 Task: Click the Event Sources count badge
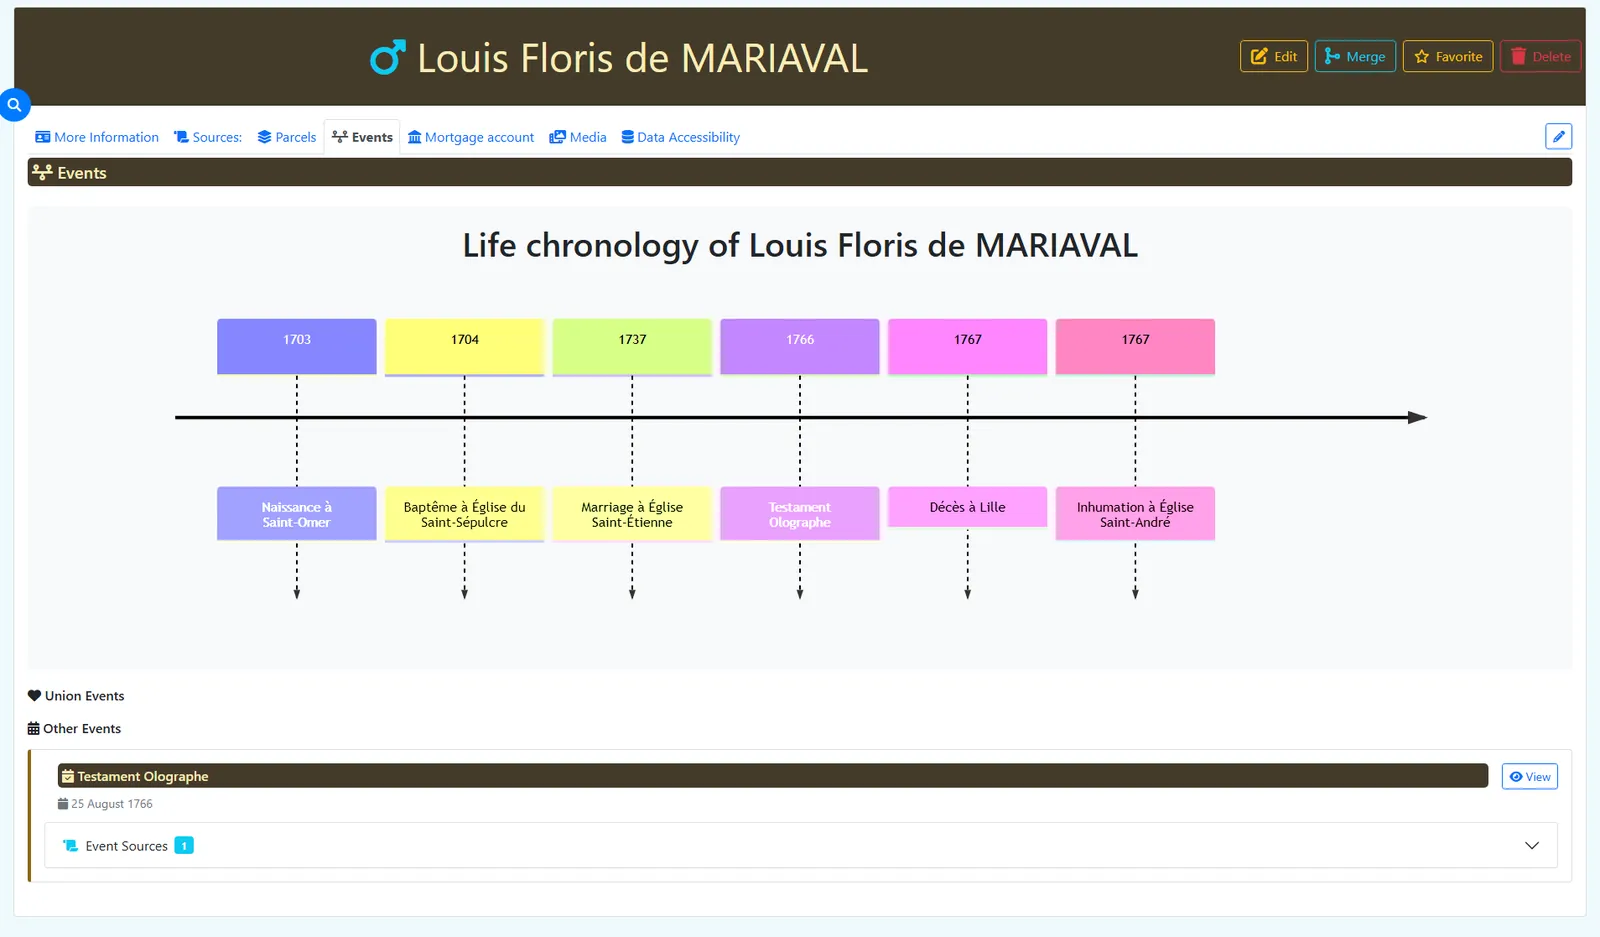click(184, 846)
